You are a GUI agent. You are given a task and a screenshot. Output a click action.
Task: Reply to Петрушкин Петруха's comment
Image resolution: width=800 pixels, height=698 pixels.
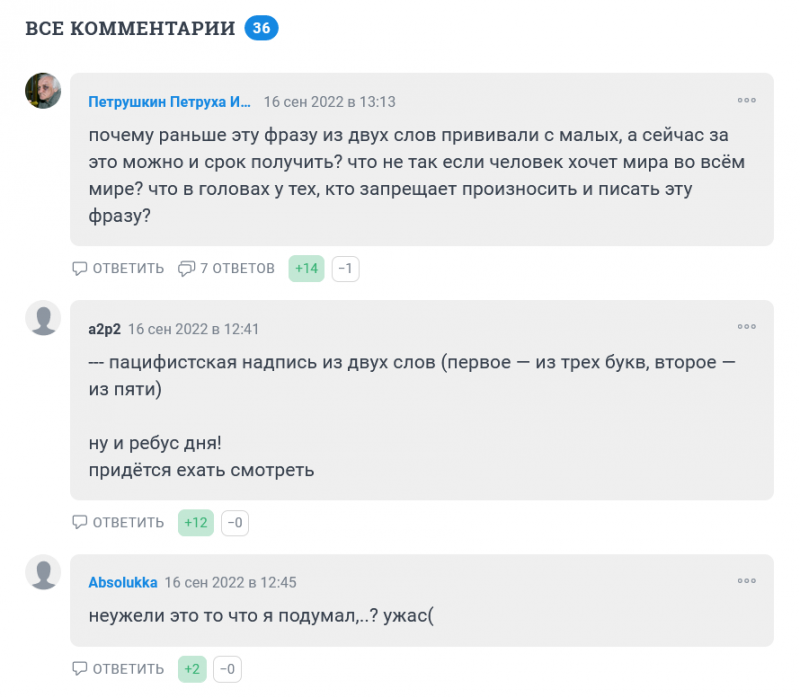[118, 268]
